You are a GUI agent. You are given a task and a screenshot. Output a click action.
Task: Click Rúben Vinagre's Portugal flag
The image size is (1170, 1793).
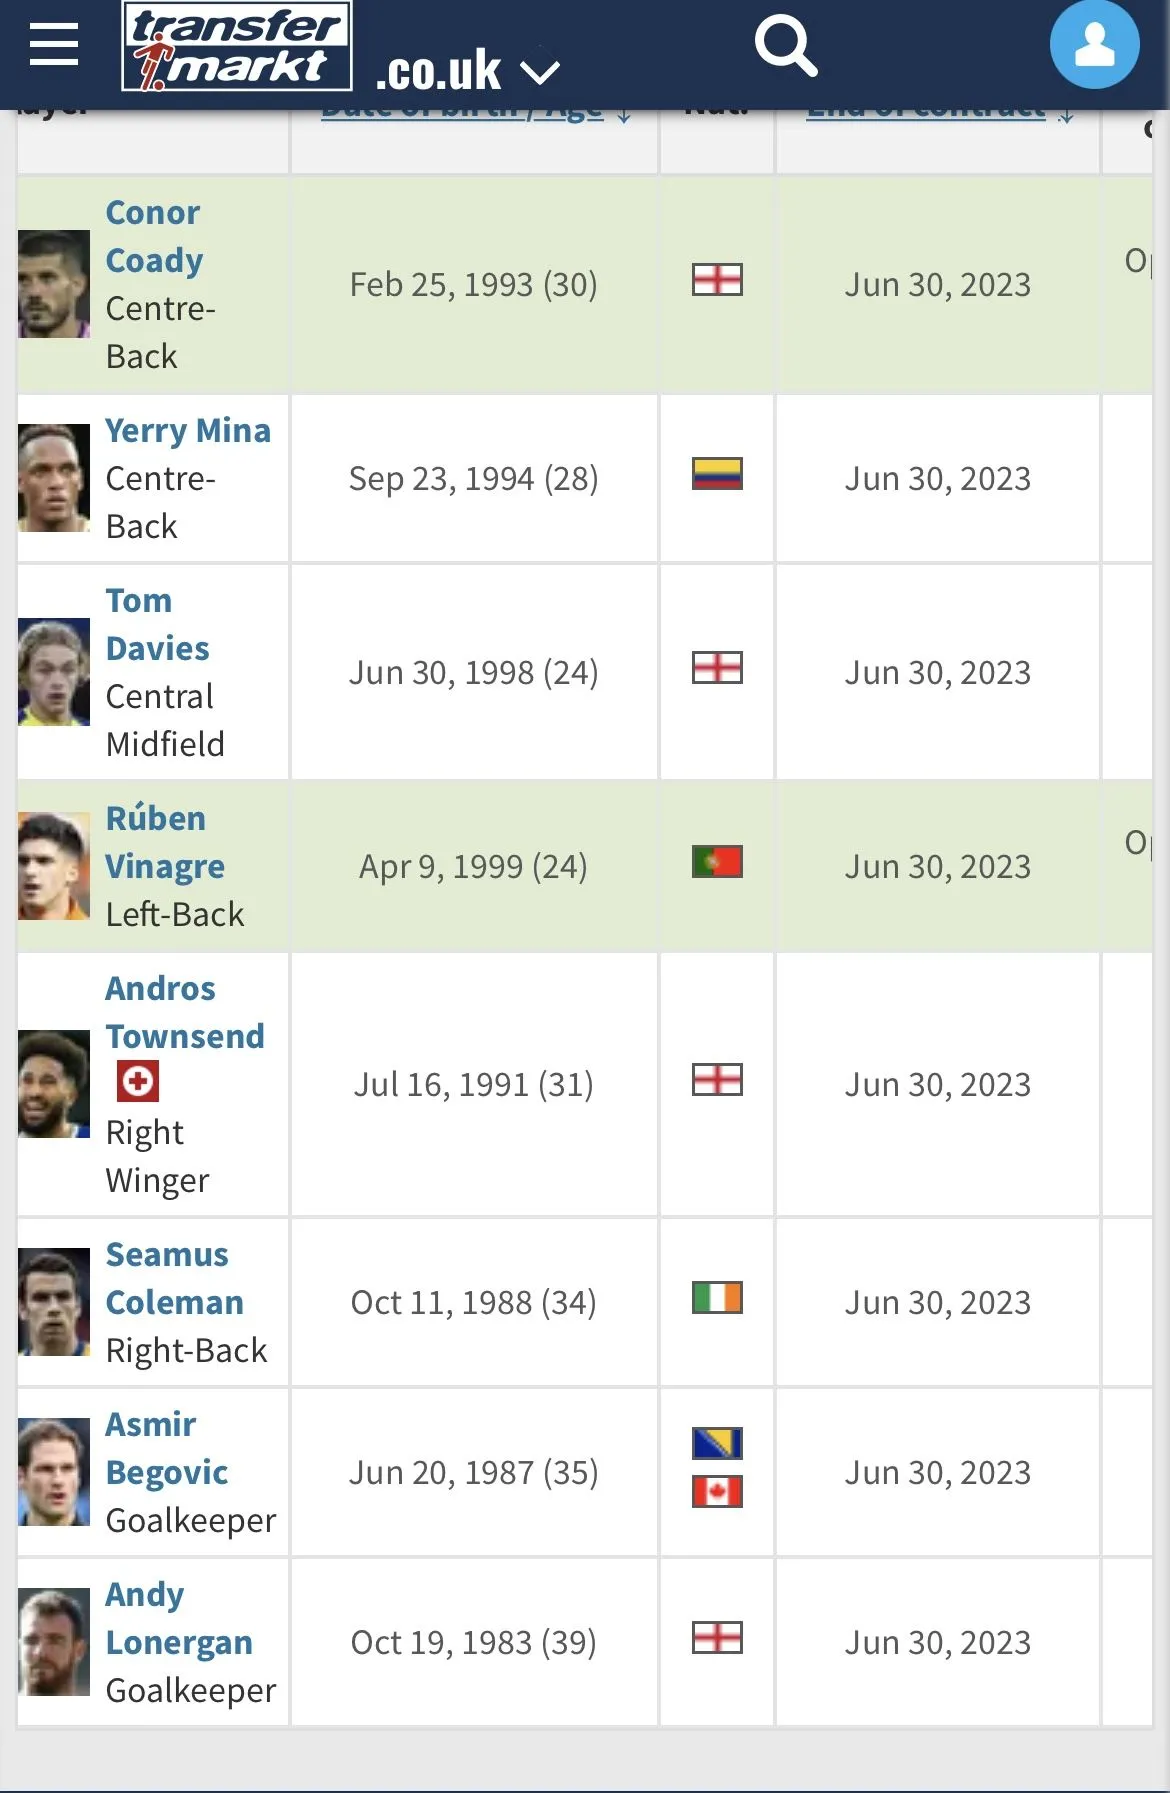tap(717, 862)
